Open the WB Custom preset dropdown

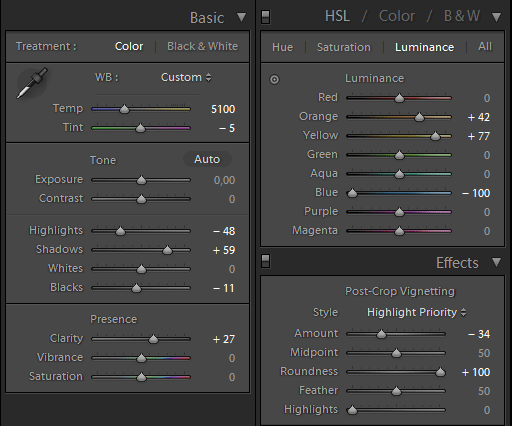(186, 77)
